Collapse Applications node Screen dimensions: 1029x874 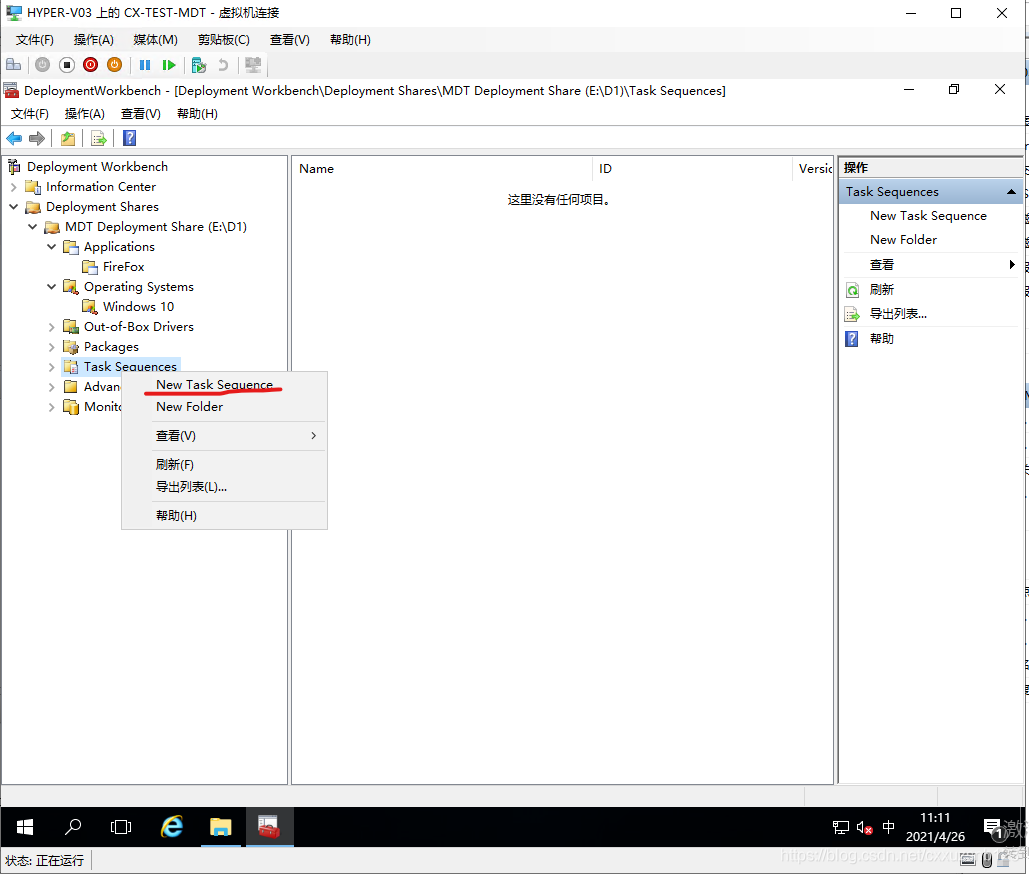pyautogui.click(x=51, y=247)
